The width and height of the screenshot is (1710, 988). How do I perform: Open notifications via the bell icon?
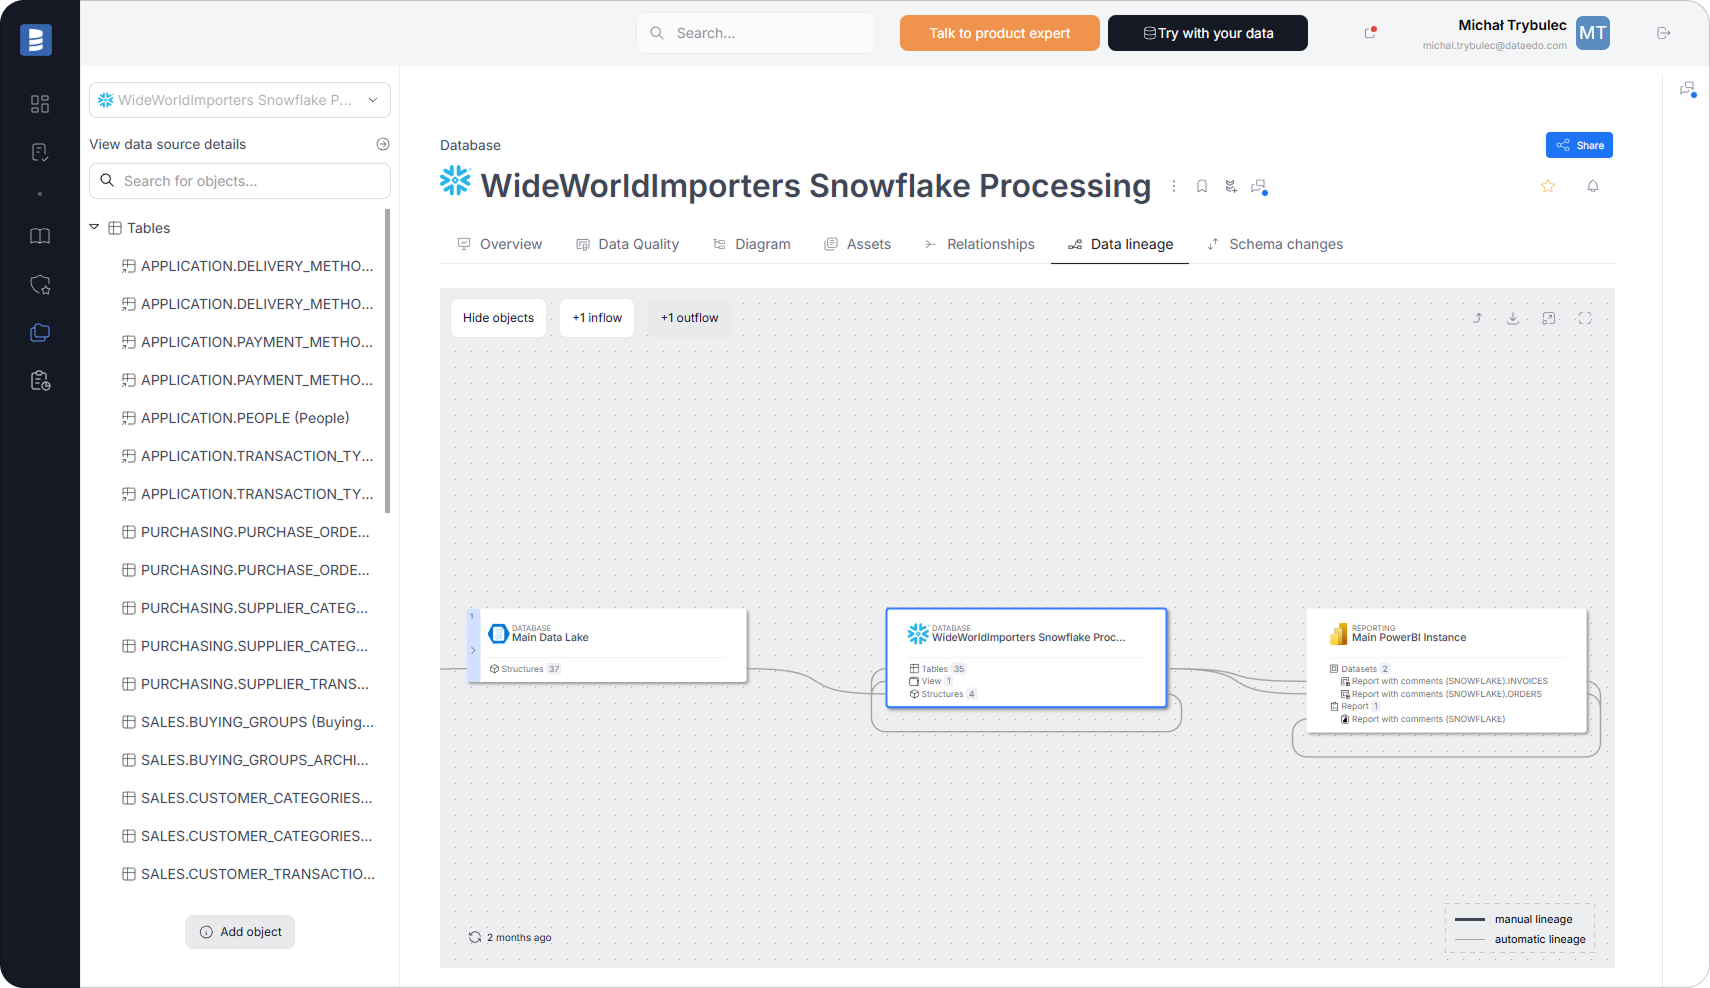tap(1593, 186)
